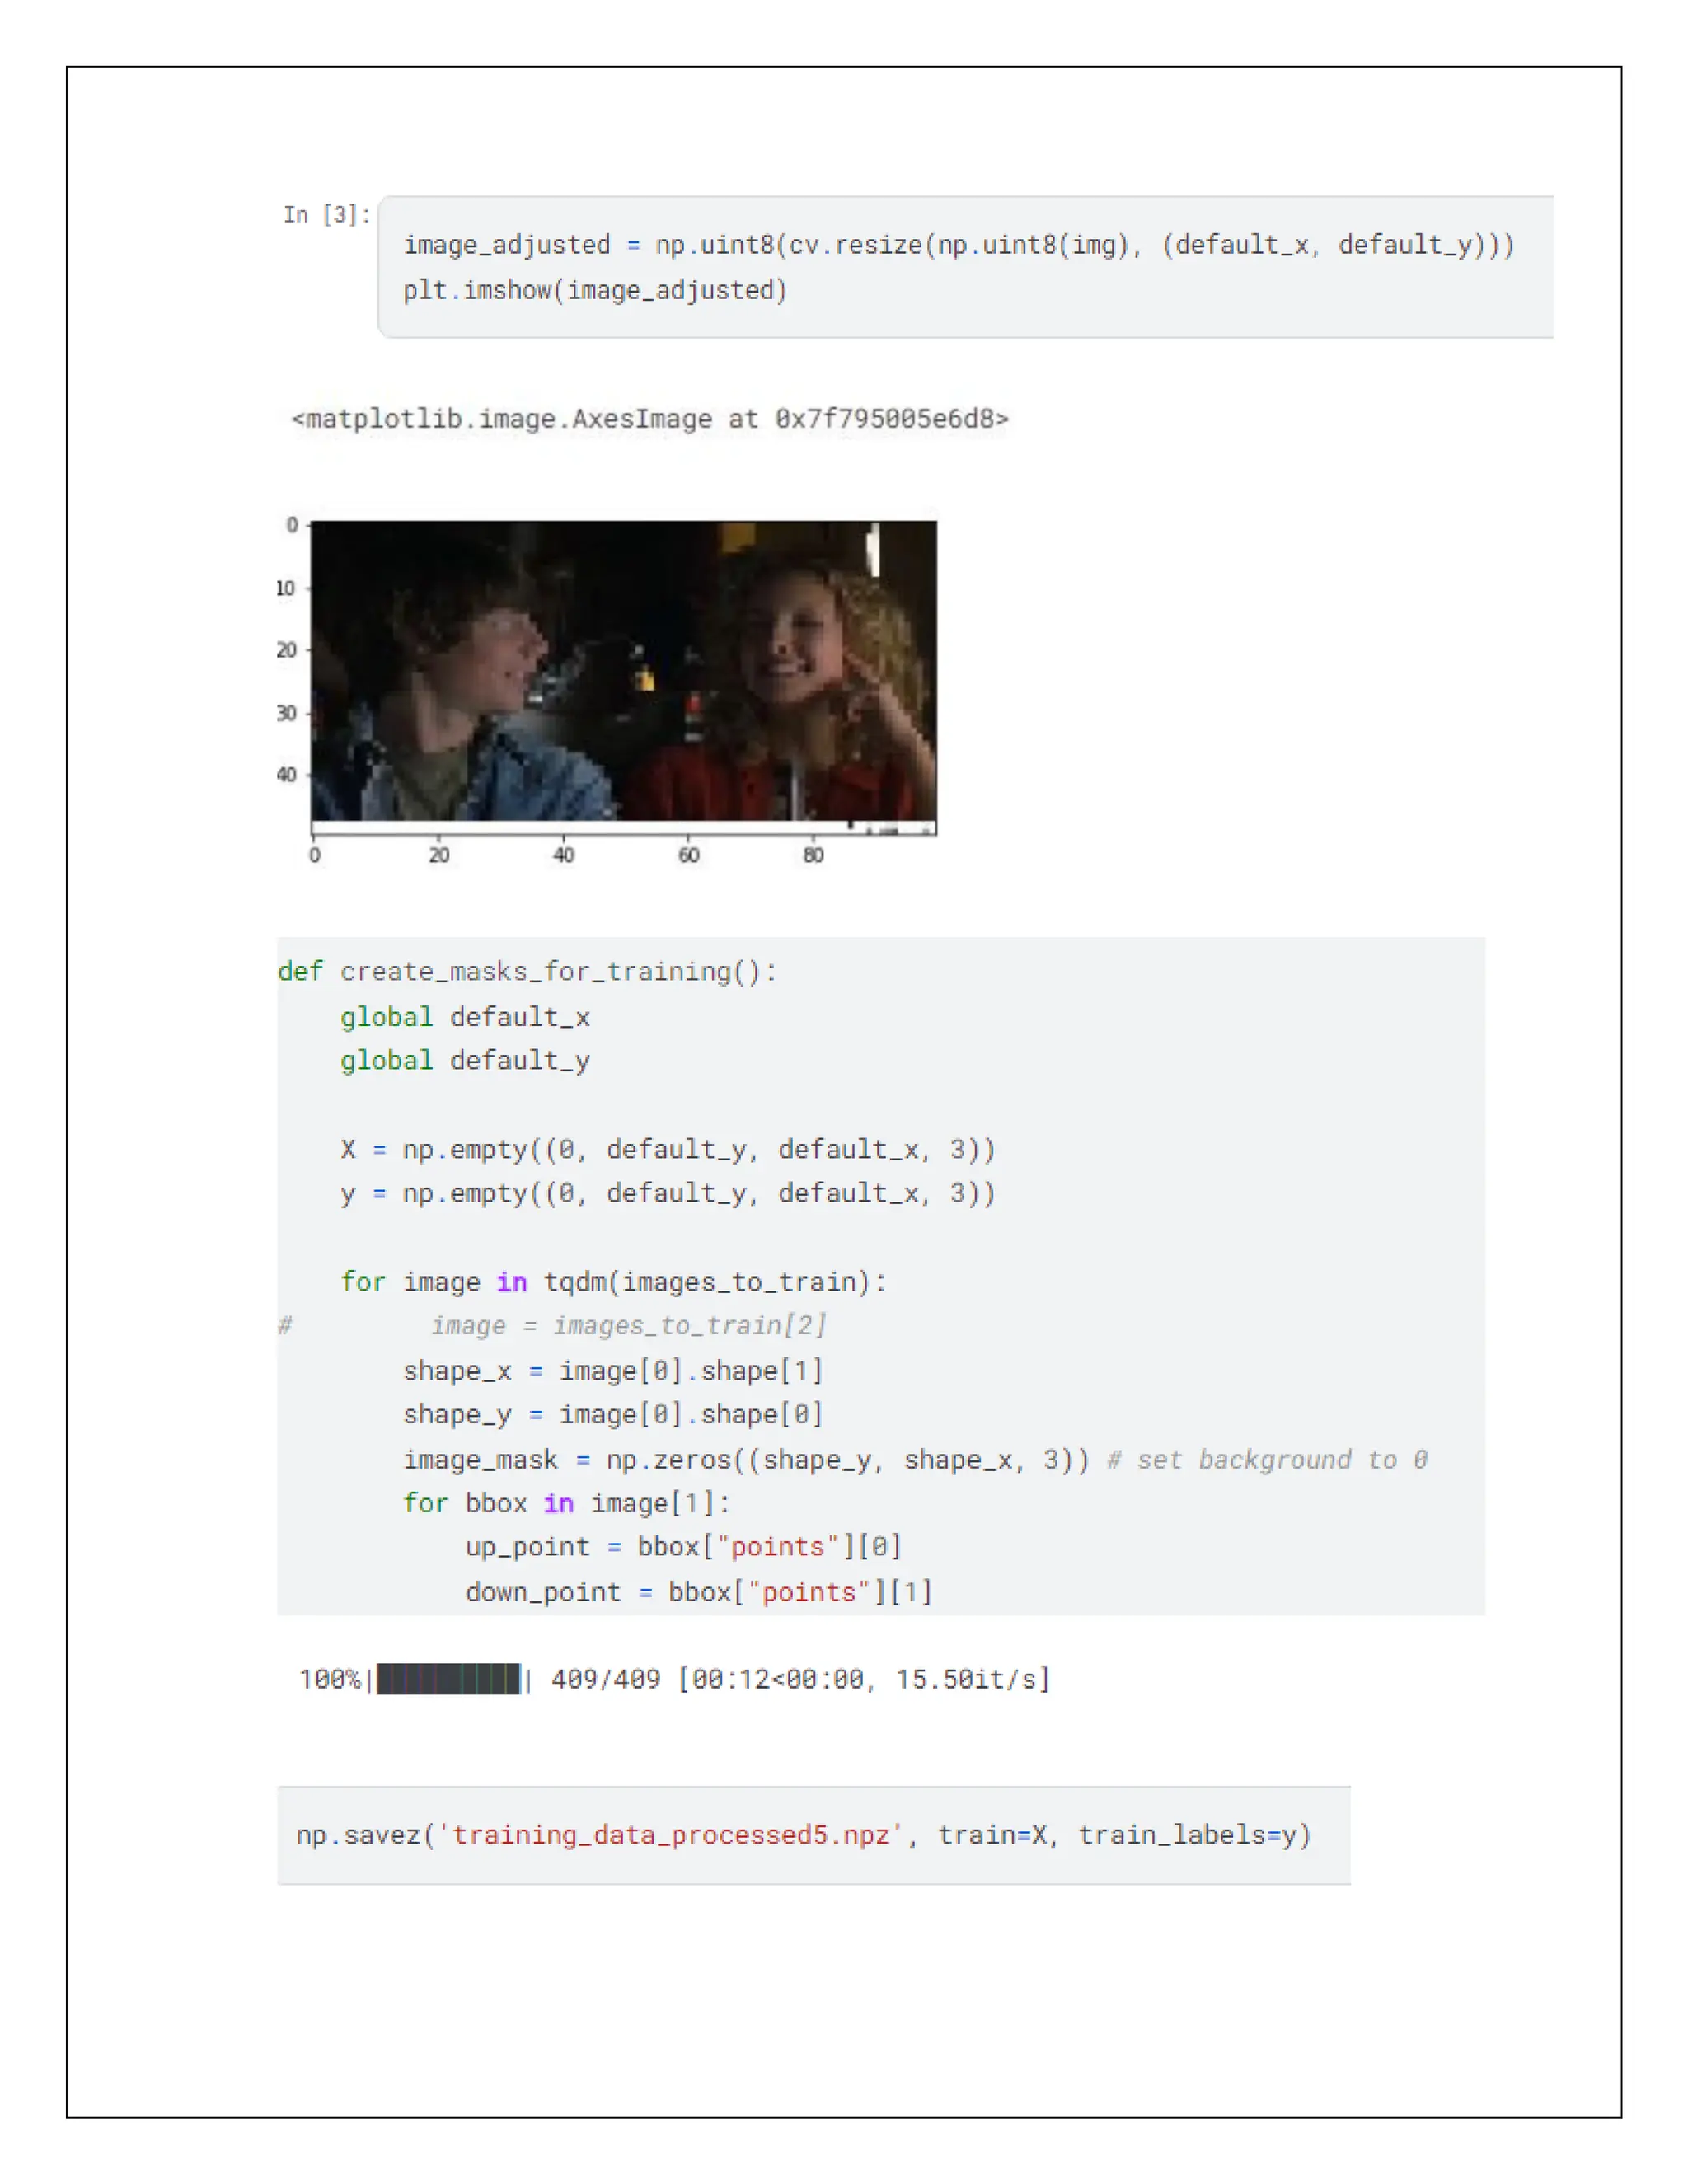Click the global default_y statement
This screenshot has height=2184, width=1688.
465,1061
